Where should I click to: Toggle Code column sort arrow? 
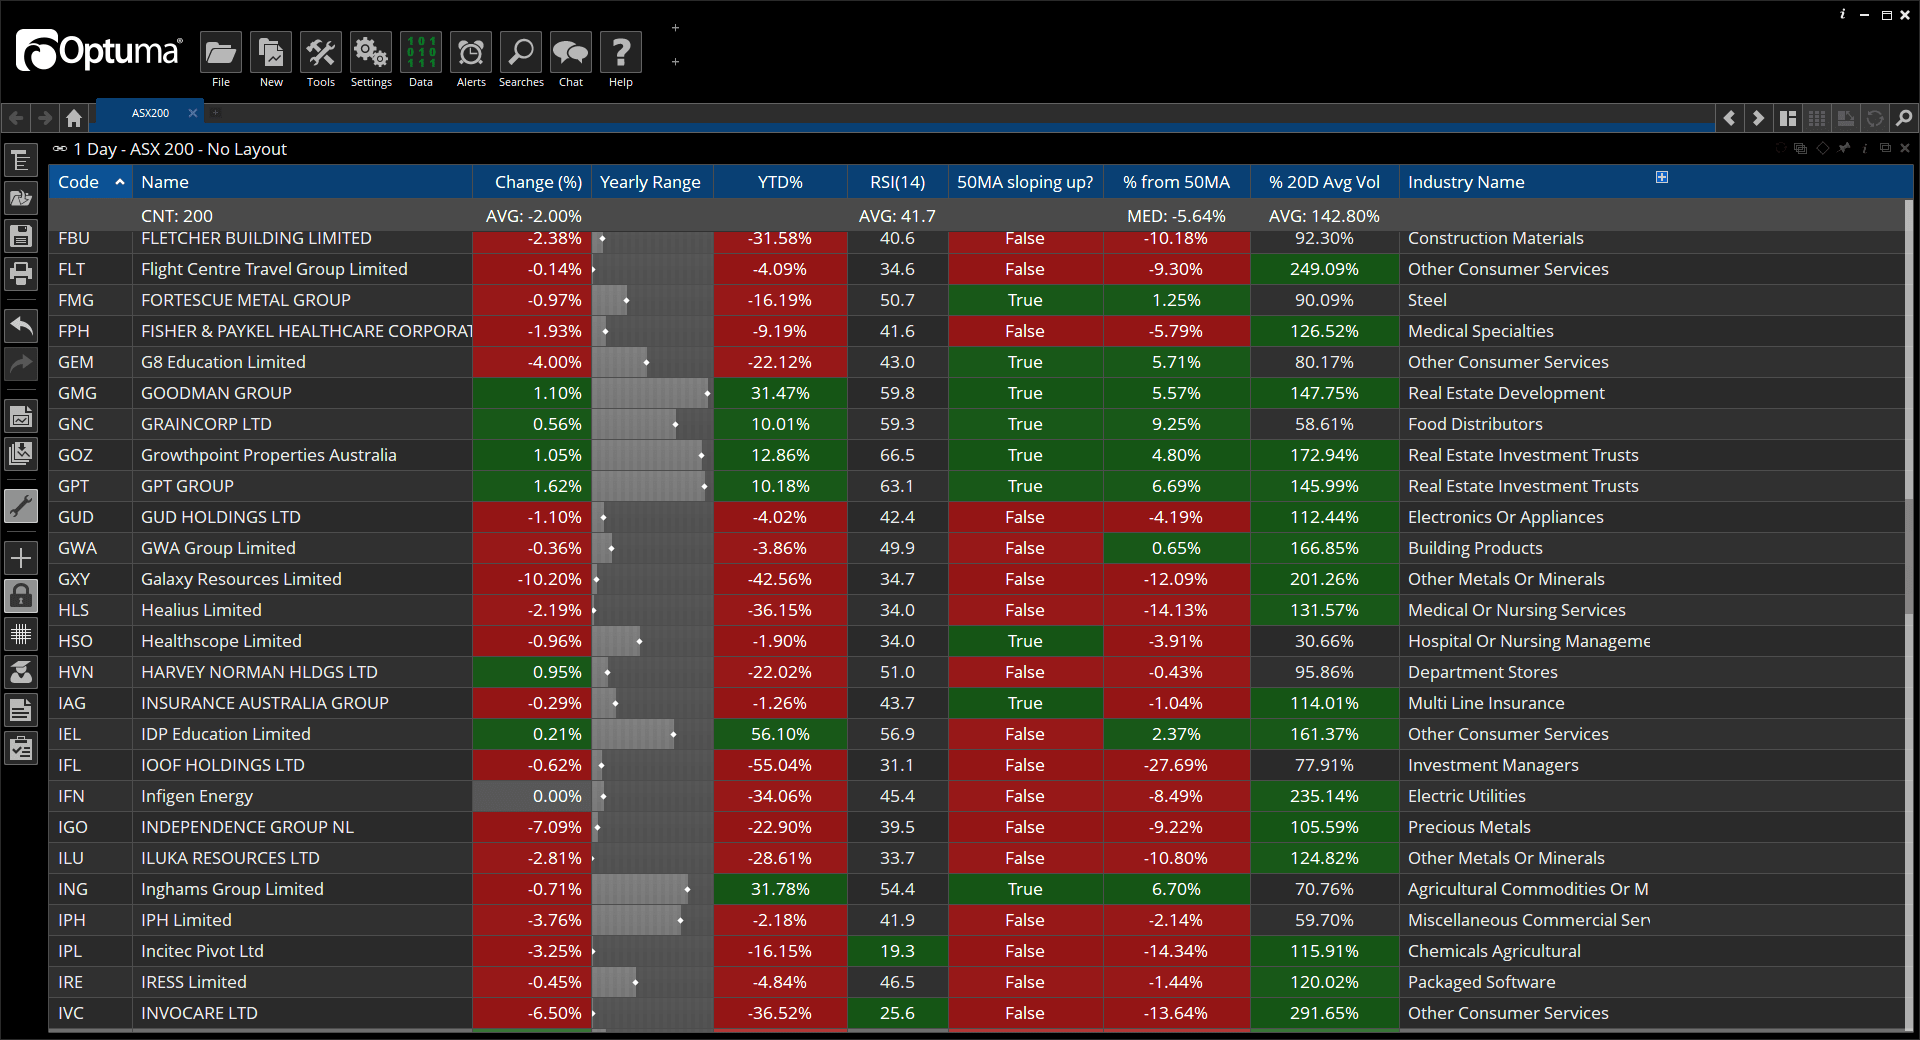click(120, 182)
